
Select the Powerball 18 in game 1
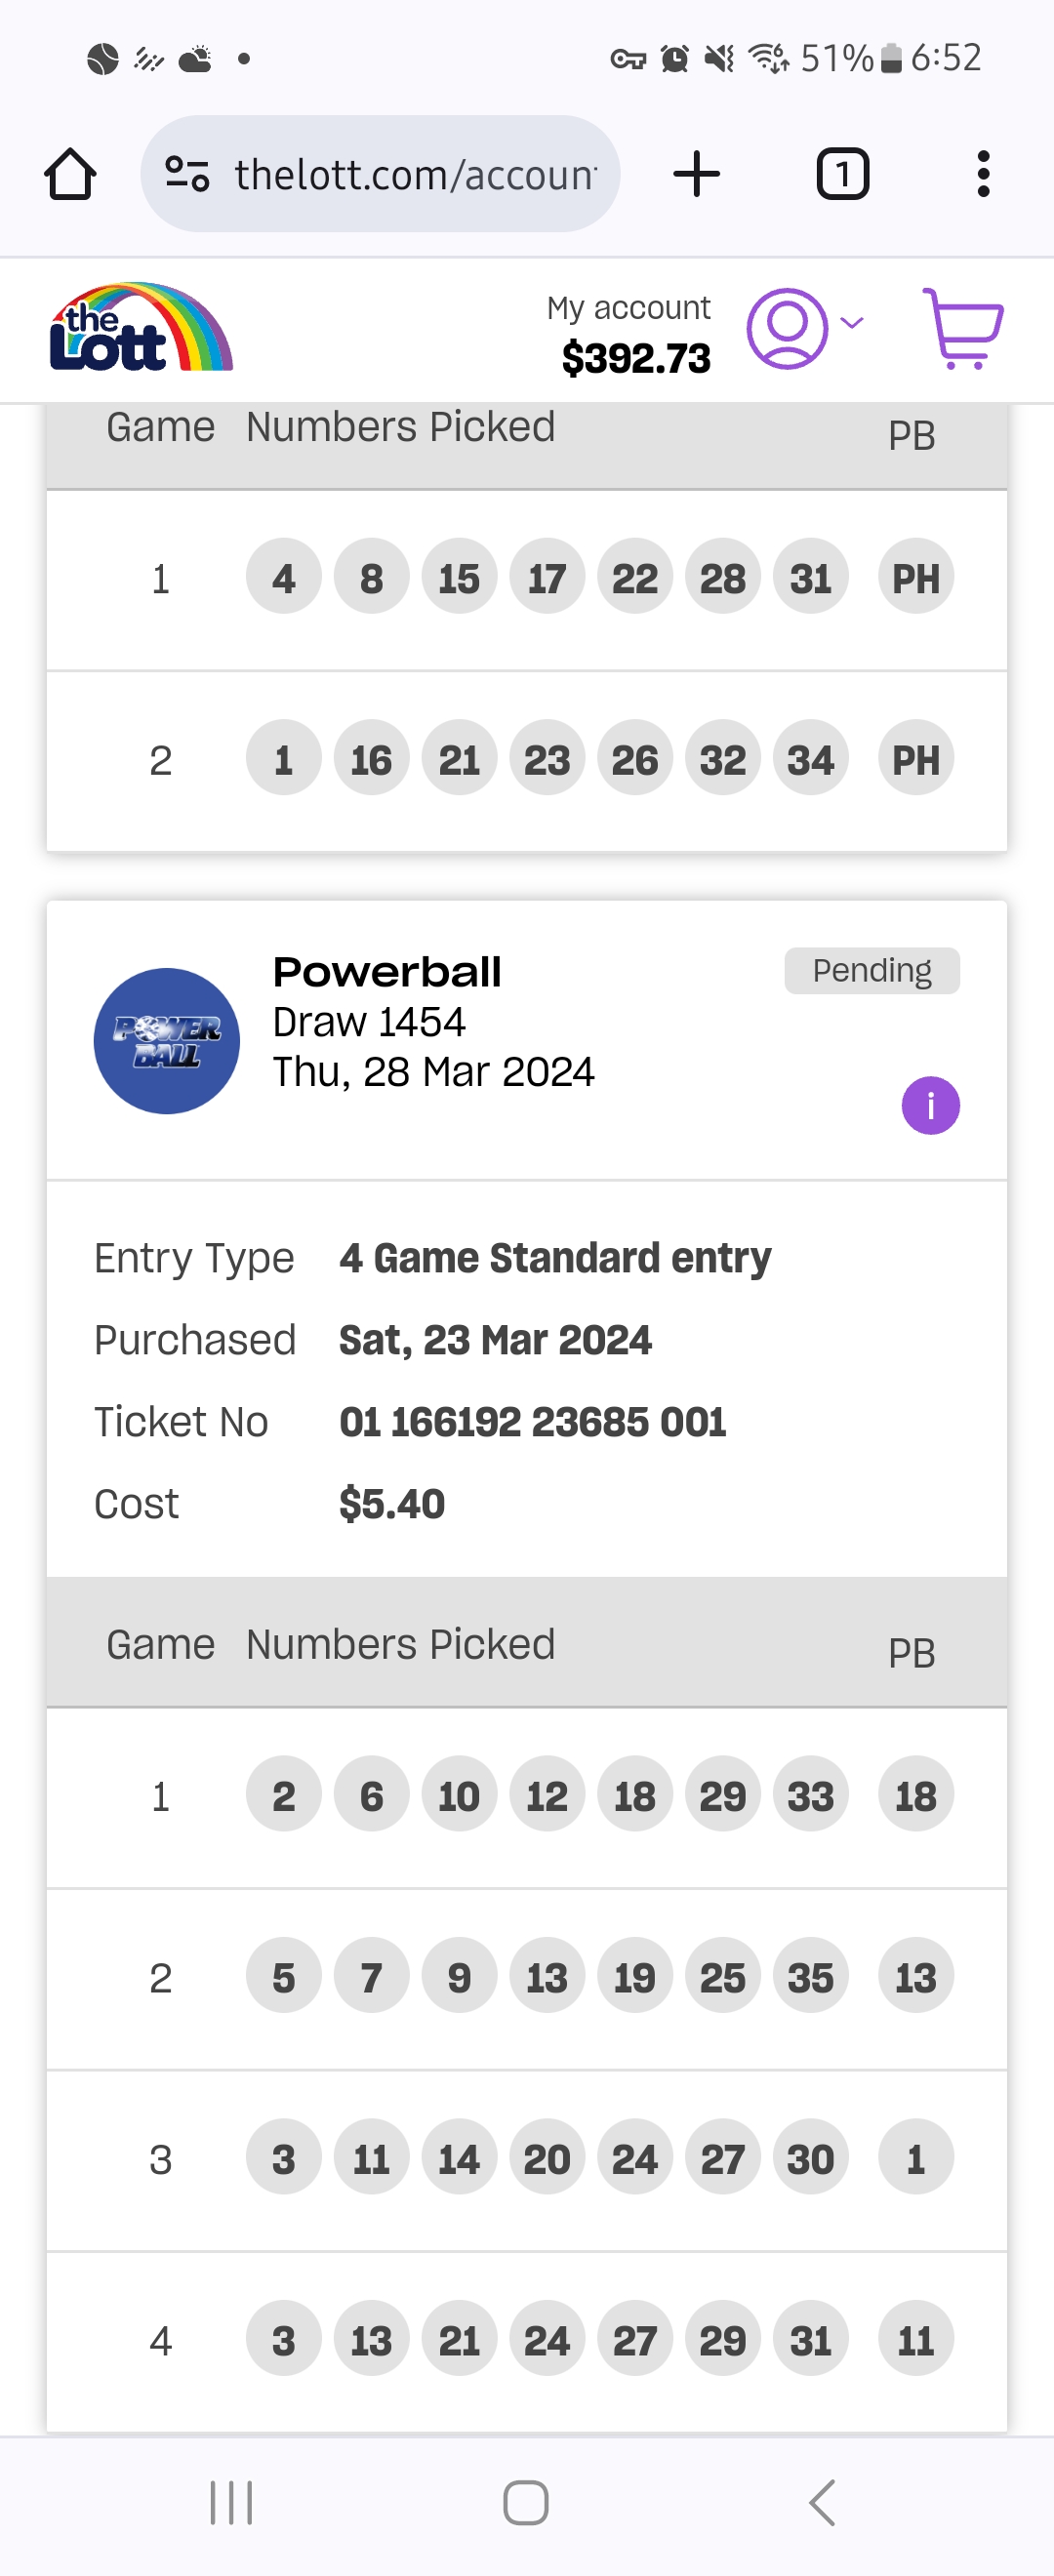[x=915, y=1797]
